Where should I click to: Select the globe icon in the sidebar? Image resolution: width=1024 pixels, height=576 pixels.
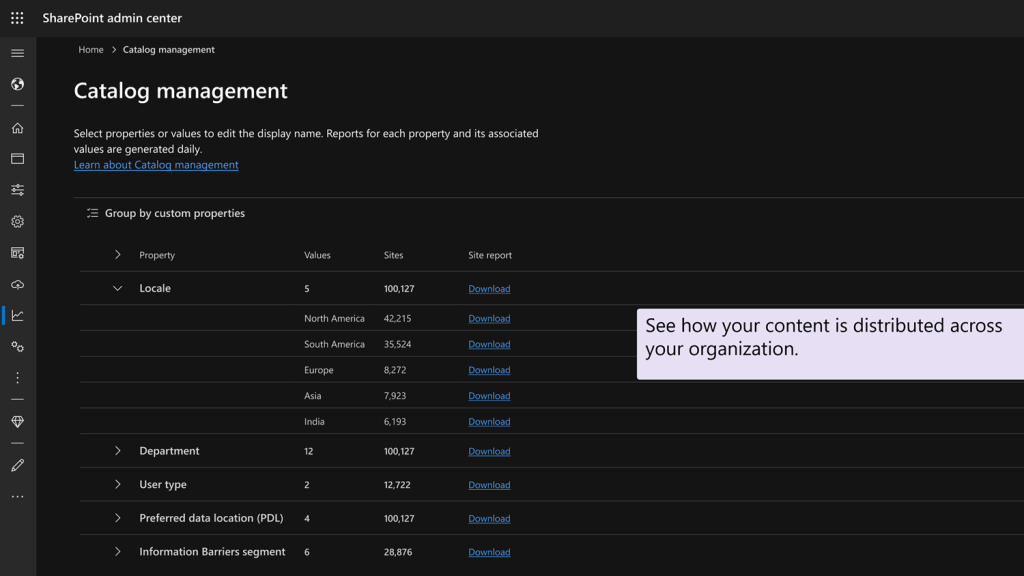pyautogui.click(x=17, y=84)
